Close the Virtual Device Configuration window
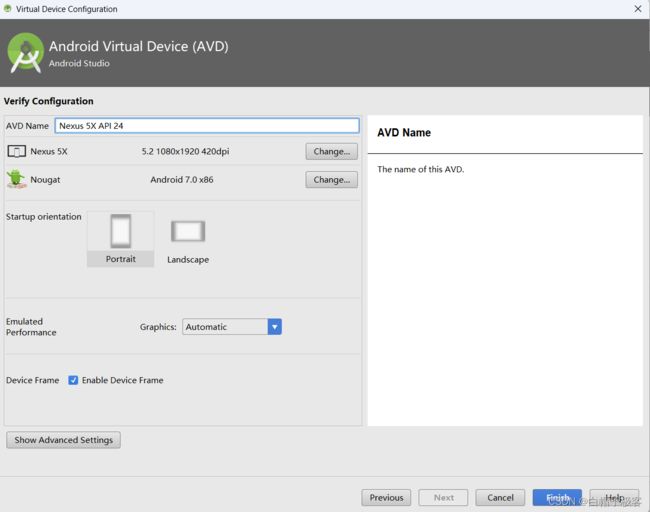Viewport: 650px width, 512px height. tap(638, 9)
